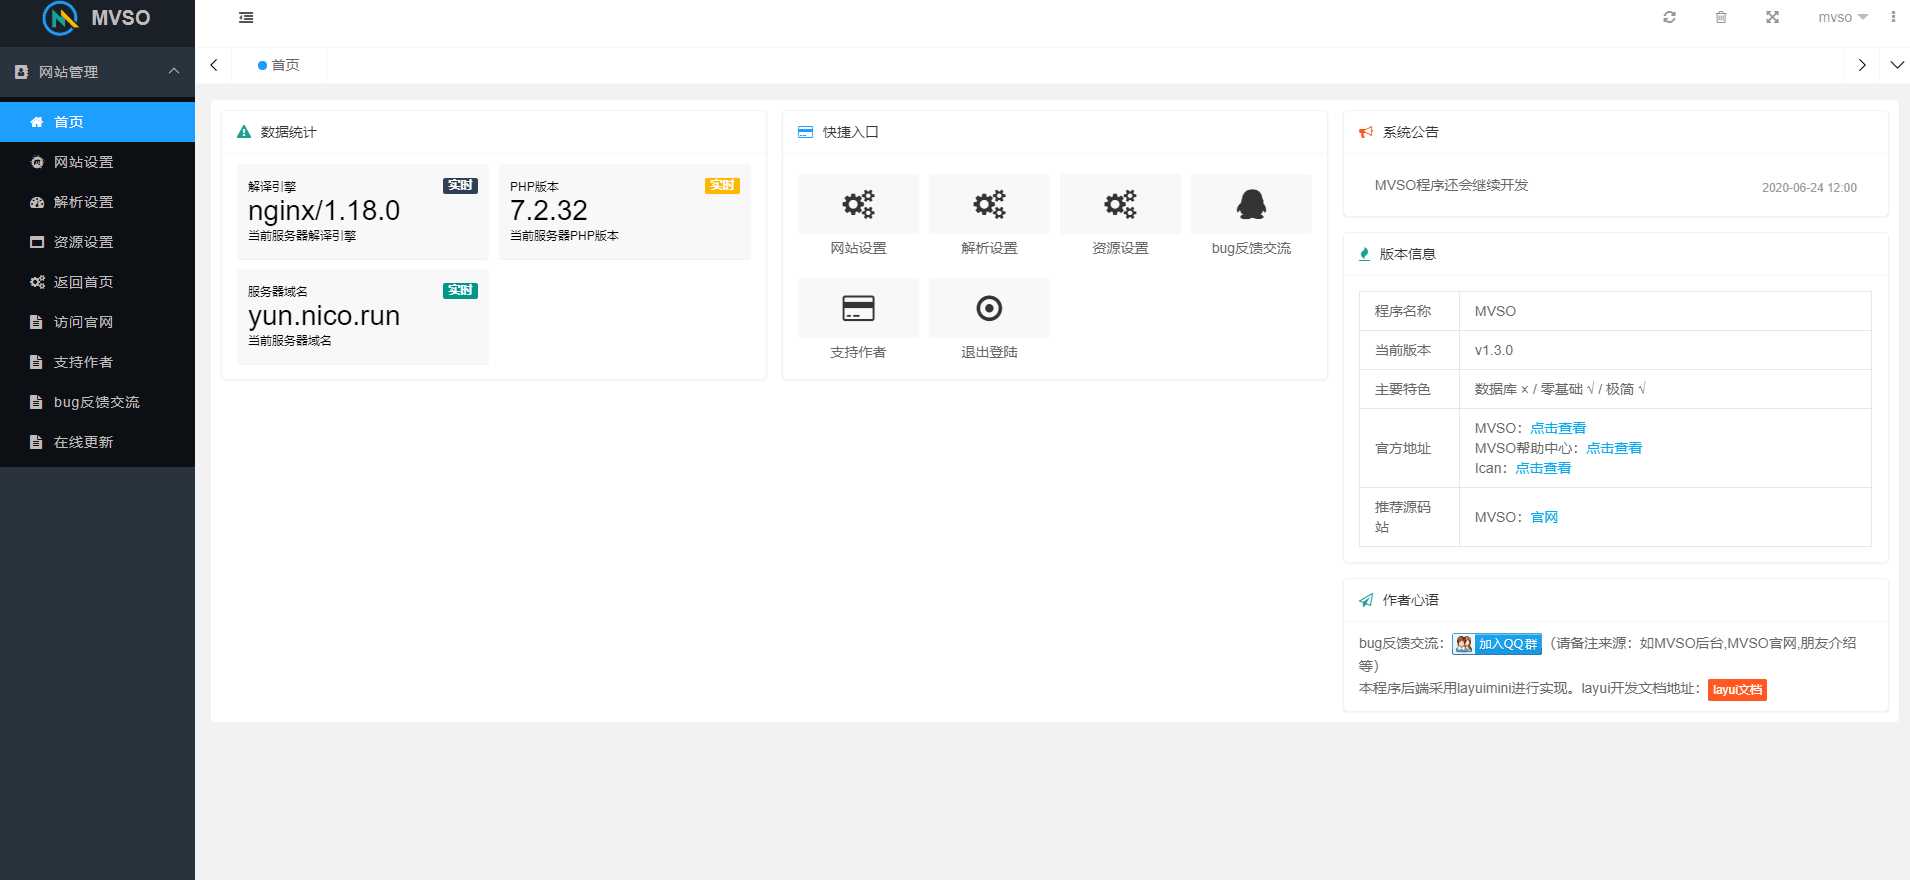This screenshot has width=1910, height=880.
Task: Select 在线更新 in the sidebar
Action: pyautogui.click(x=83, y=442)
